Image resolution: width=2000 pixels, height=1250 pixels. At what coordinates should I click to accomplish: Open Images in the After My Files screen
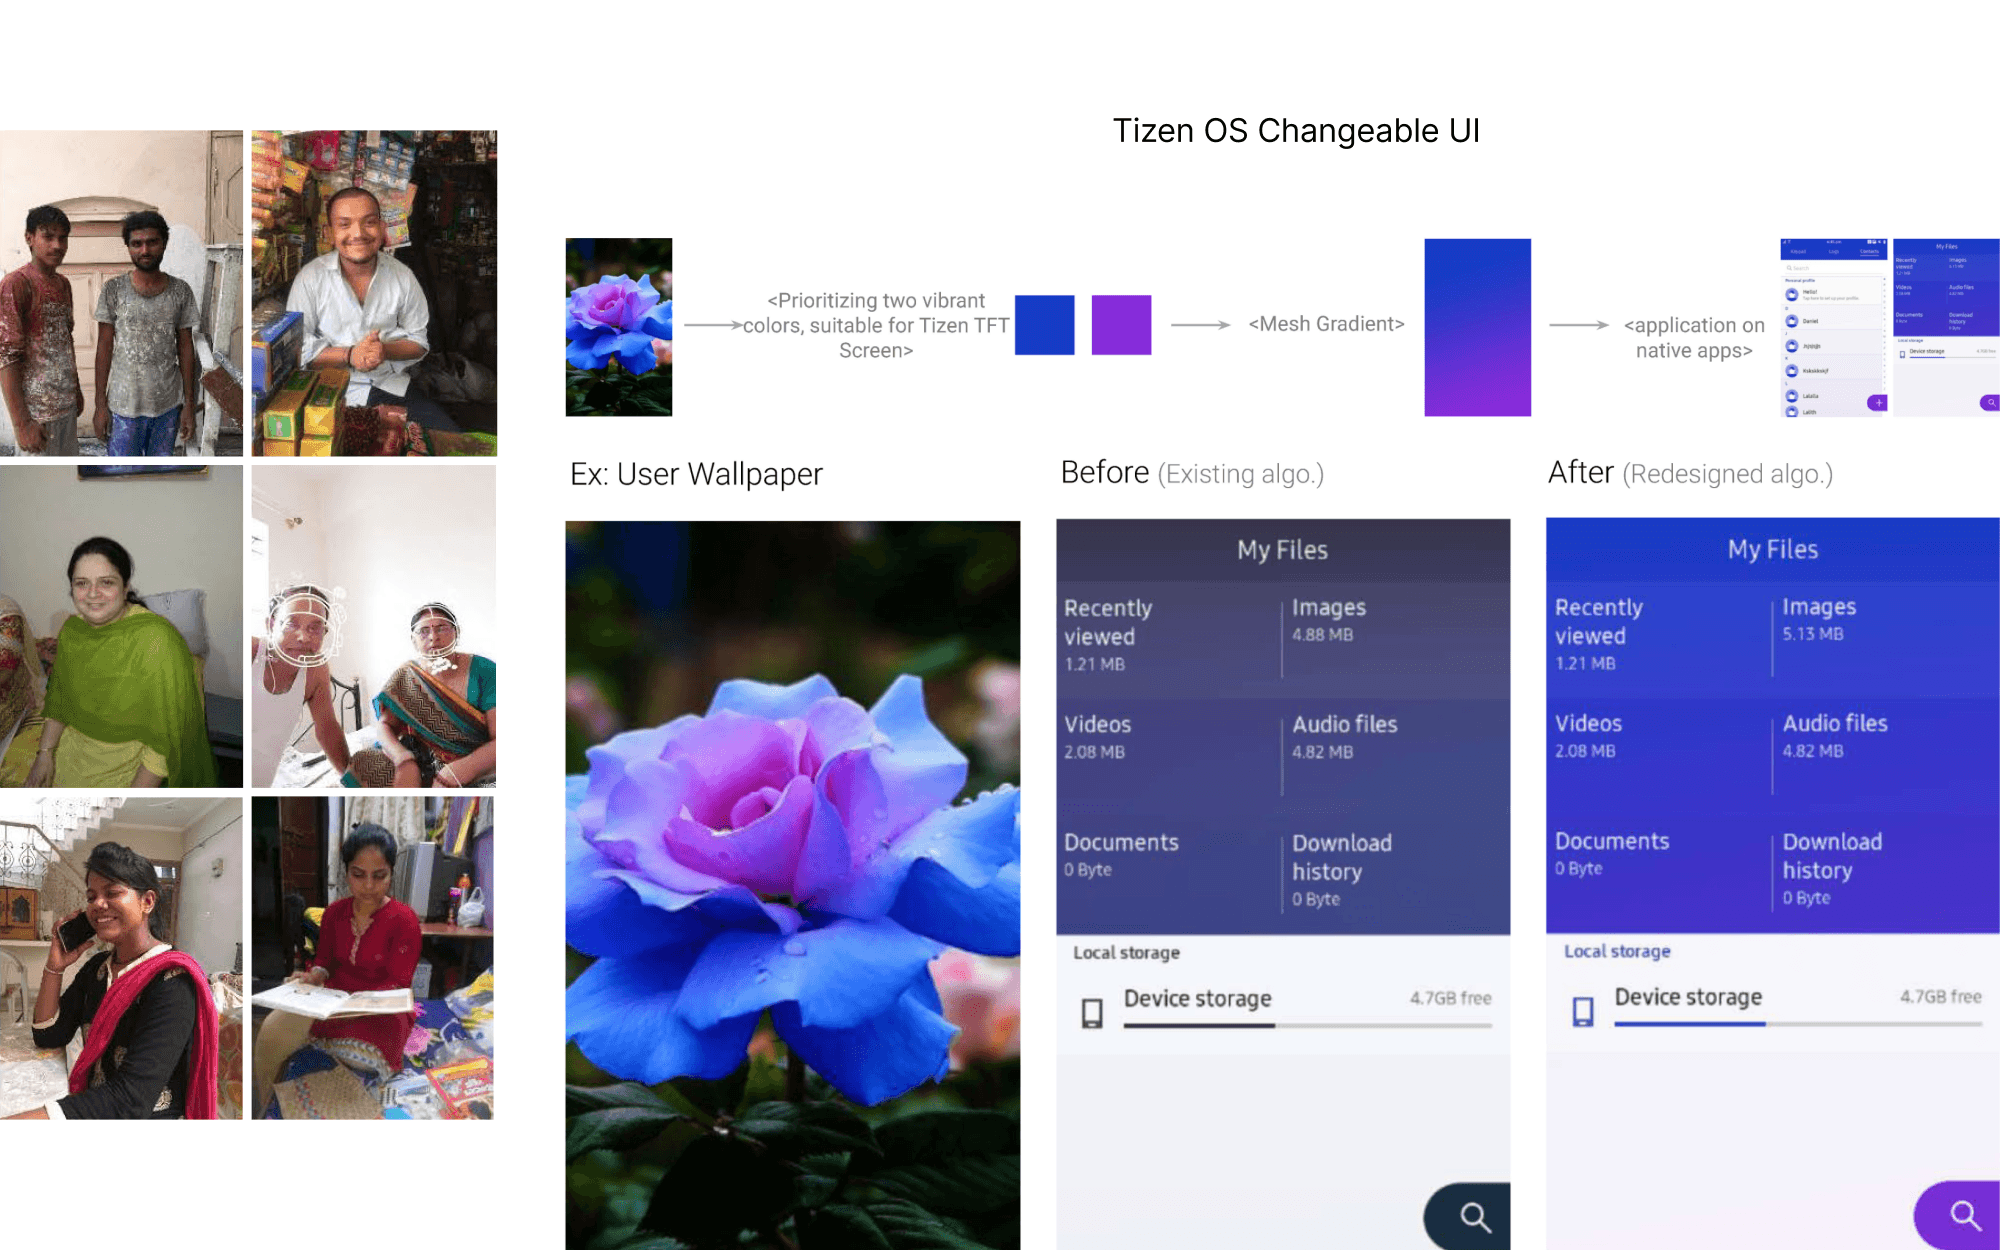[x=1818, y=618]
